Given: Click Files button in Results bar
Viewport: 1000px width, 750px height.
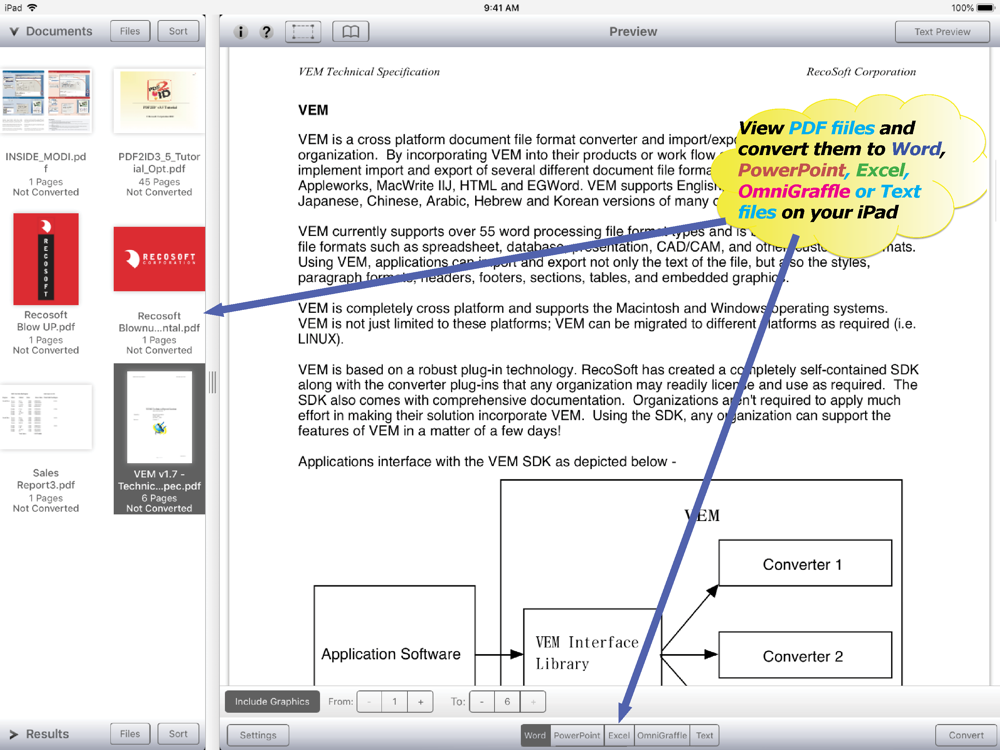Looking at the screenshot, I should coord(130,734).
